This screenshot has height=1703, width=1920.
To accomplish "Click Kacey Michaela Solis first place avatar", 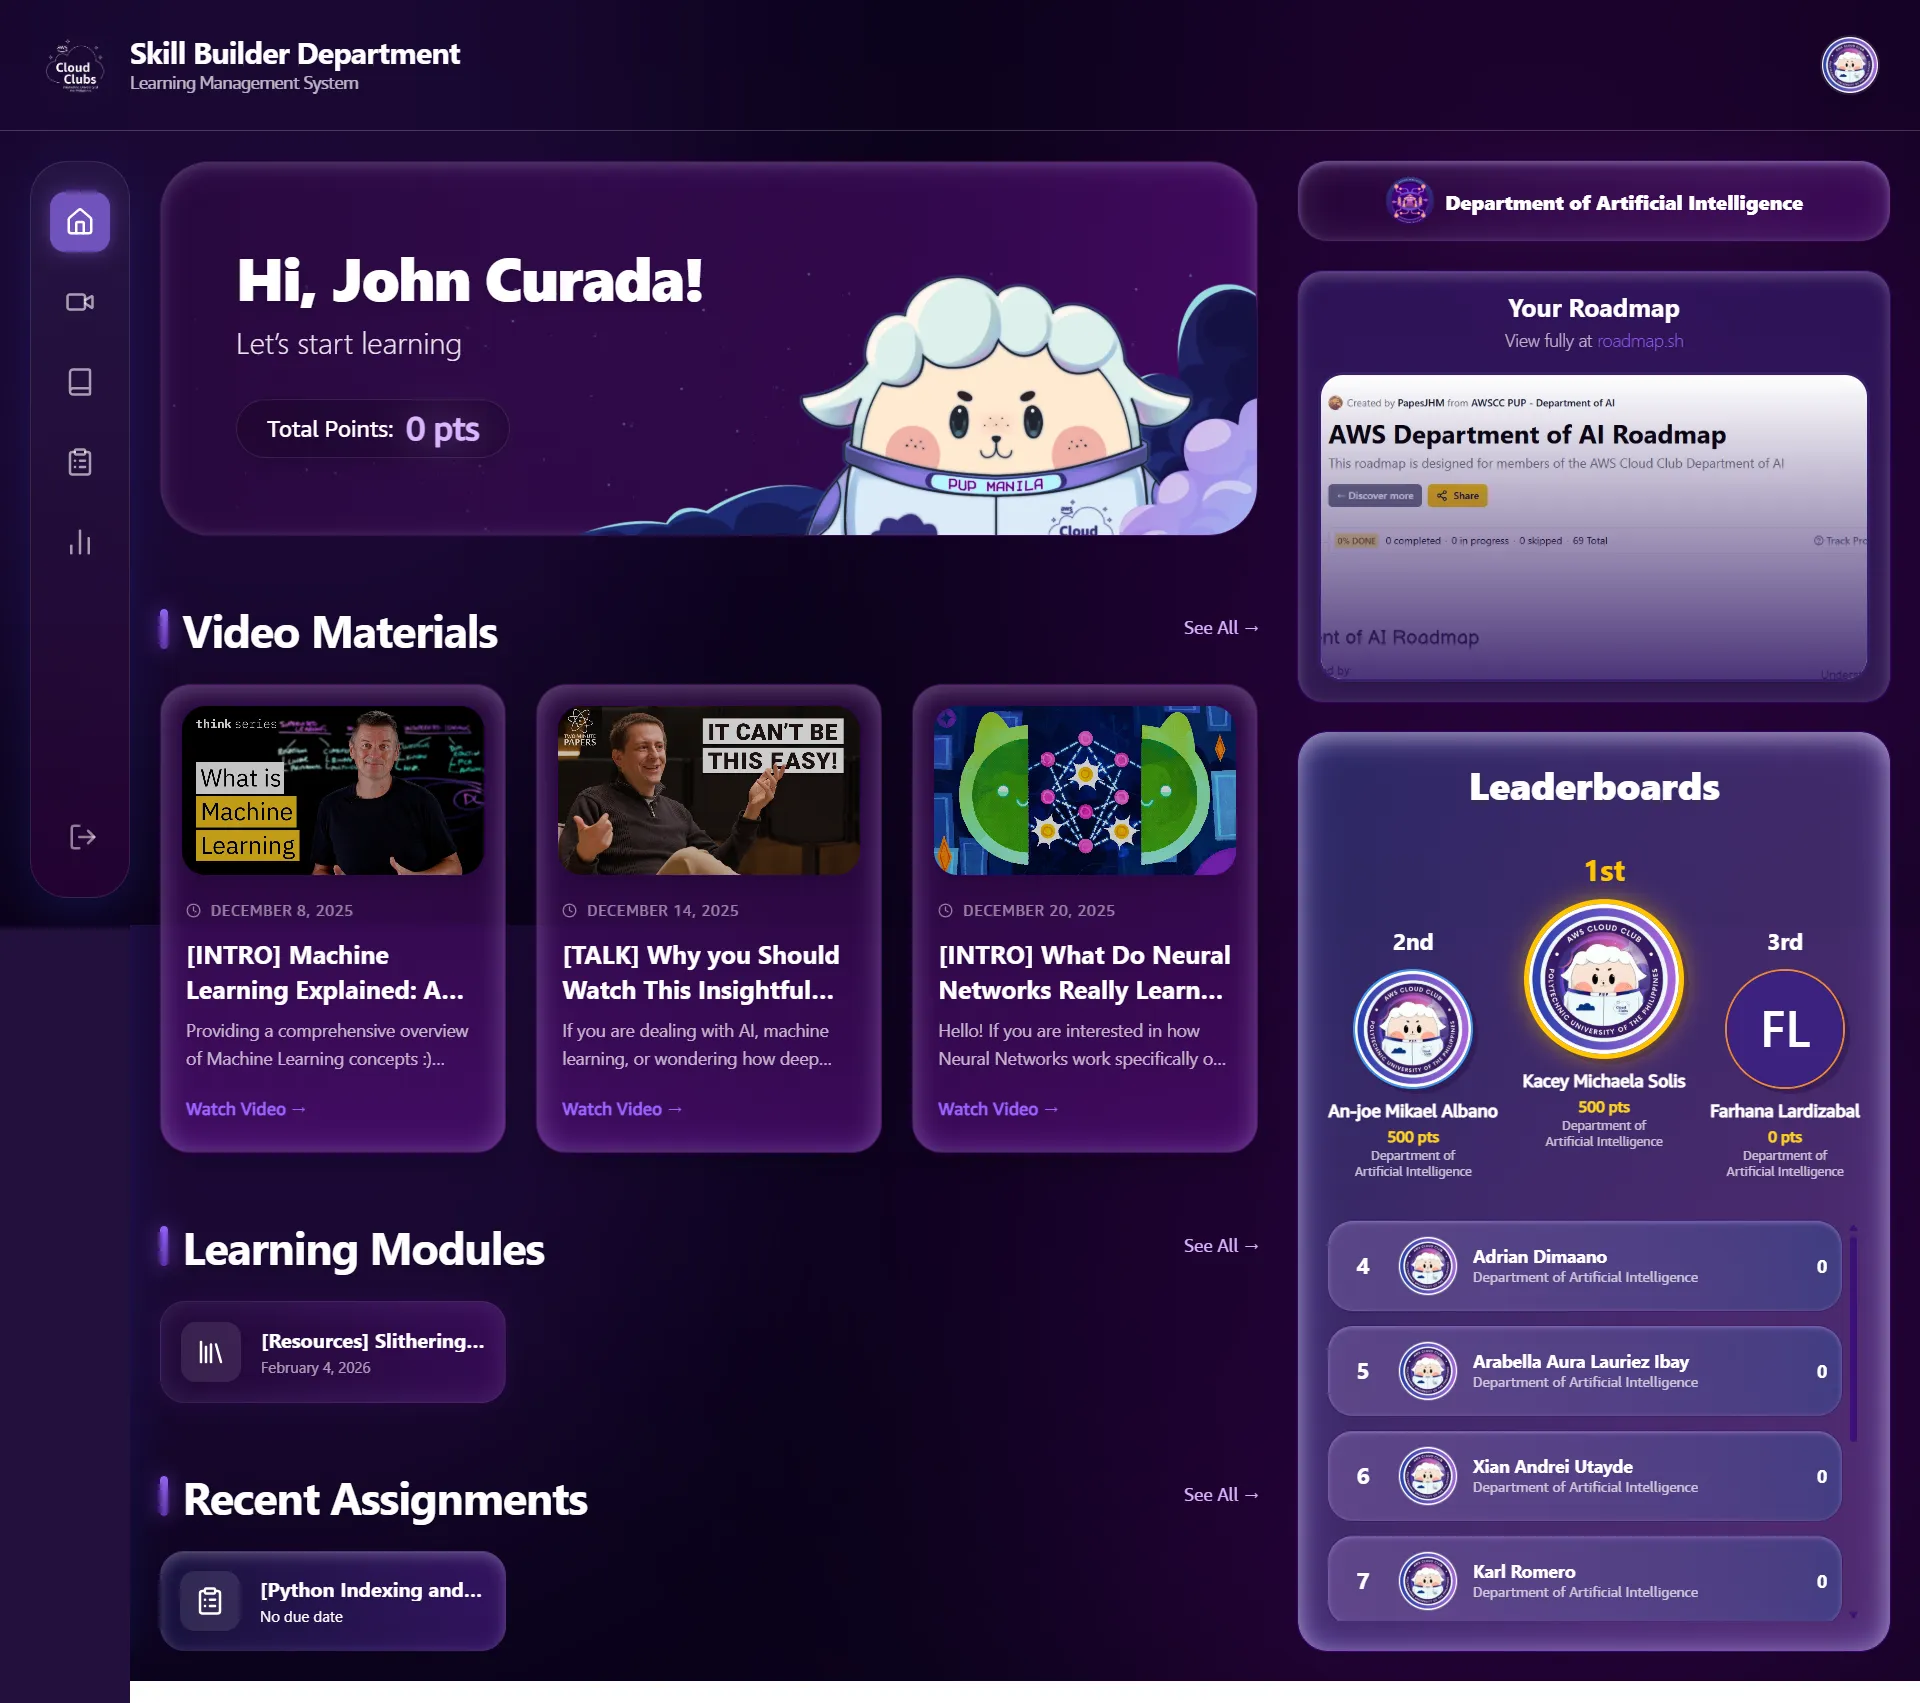I will (x=1603, y=979).
